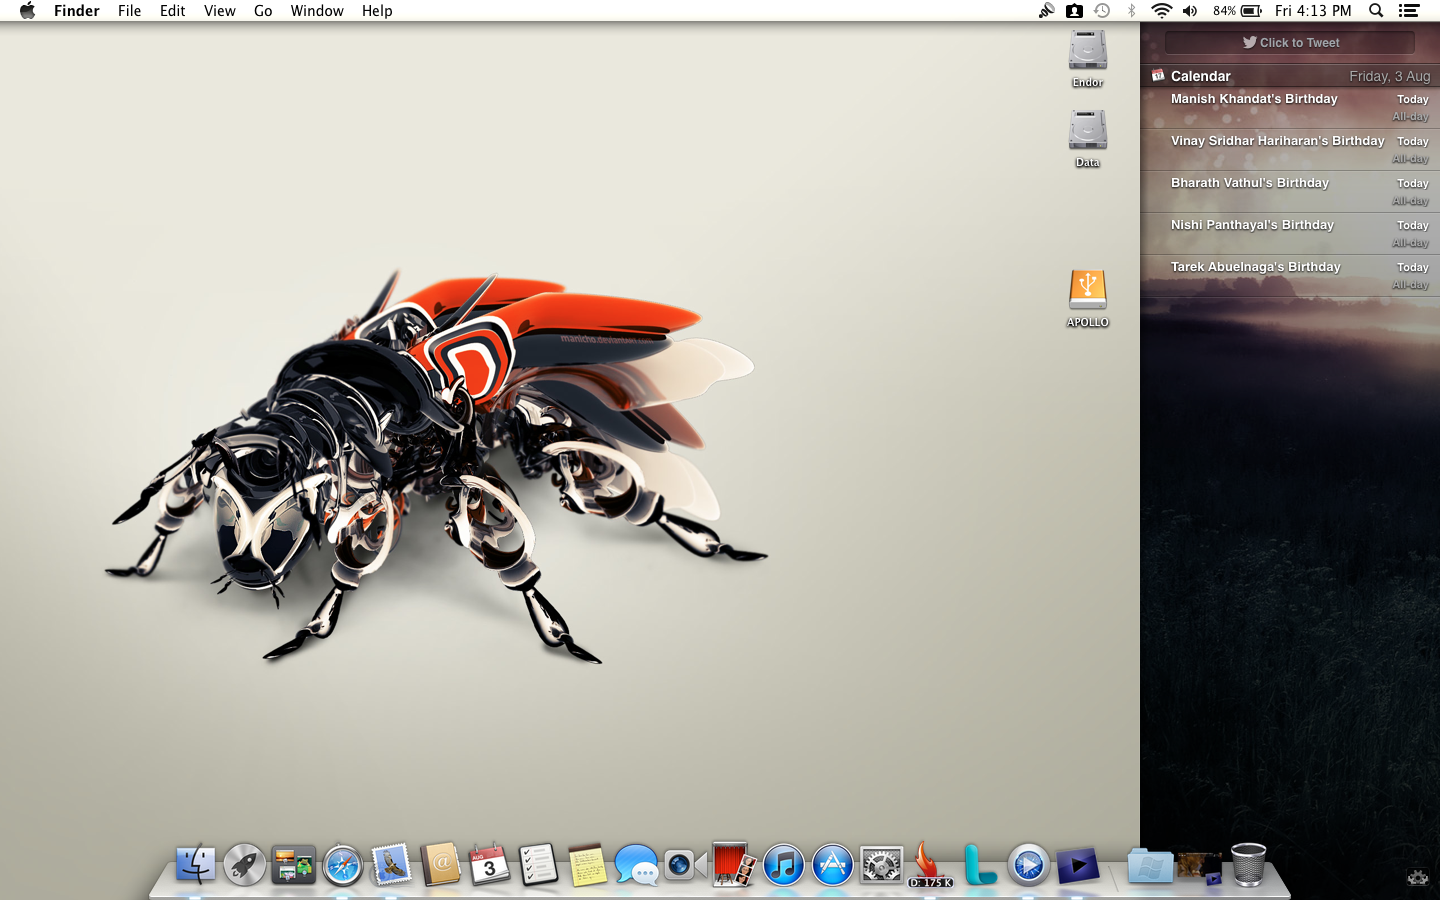Open yellow Notes pad in Dock
The image size is (1440, 900).
point(588,865)
